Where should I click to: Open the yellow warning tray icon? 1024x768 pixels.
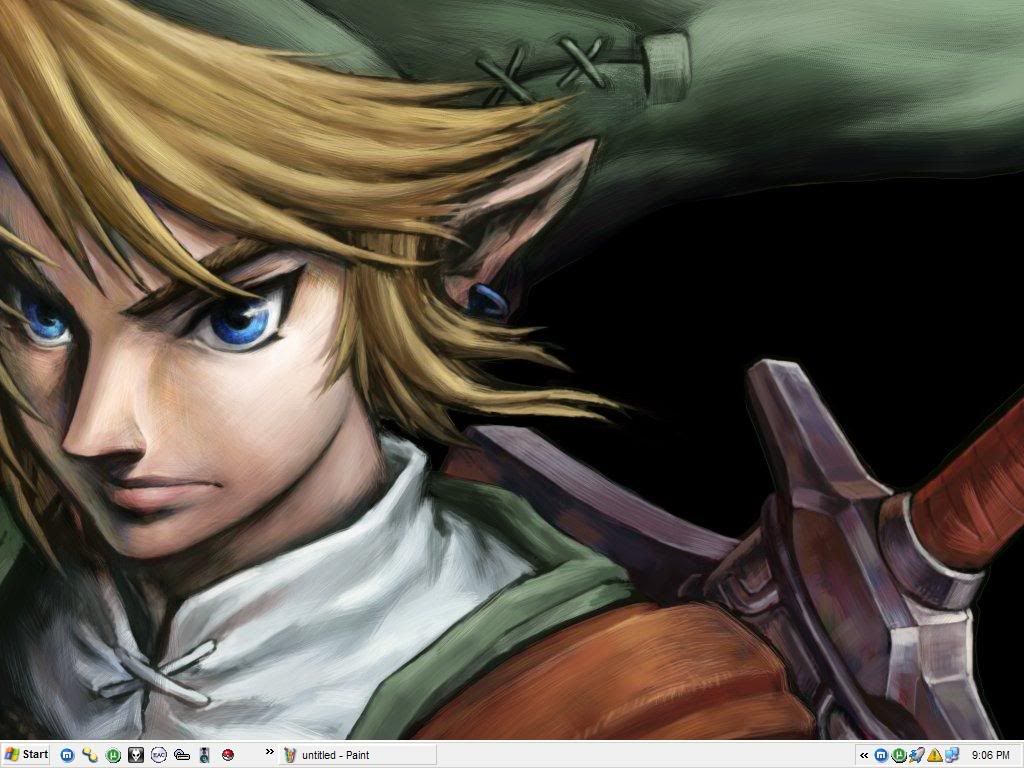[x=934, y=756]
